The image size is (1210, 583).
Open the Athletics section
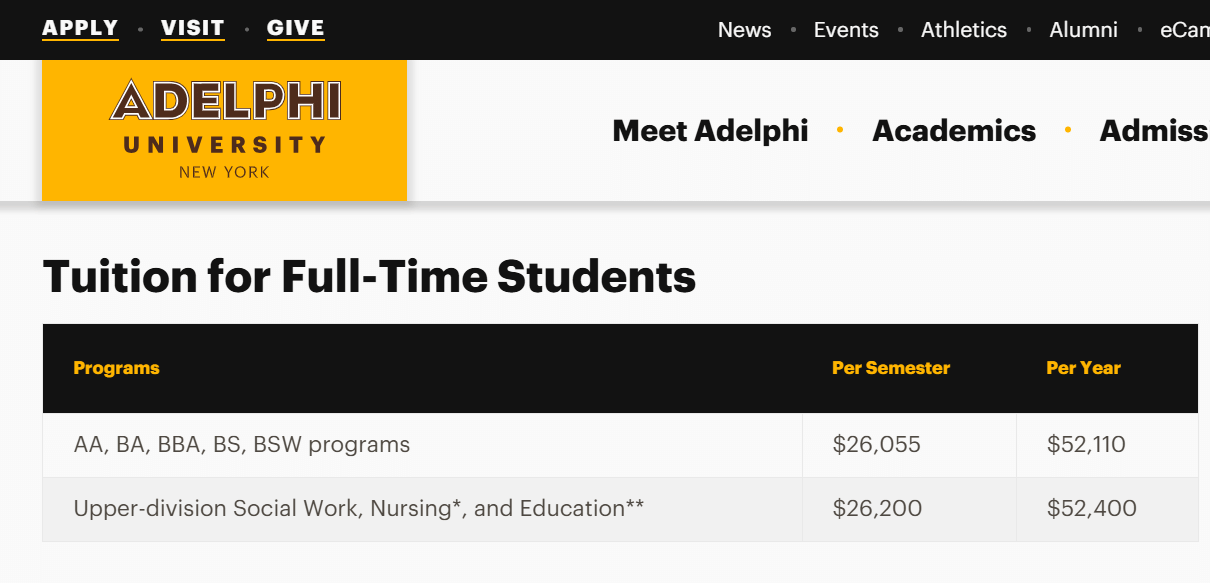point(963,30)
